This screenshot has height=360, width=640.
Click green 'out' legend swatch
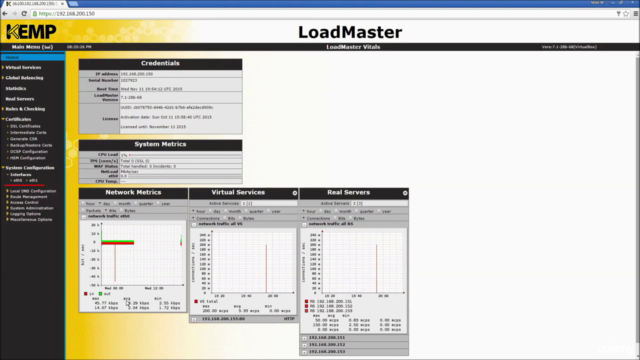[x=100, y=294]
